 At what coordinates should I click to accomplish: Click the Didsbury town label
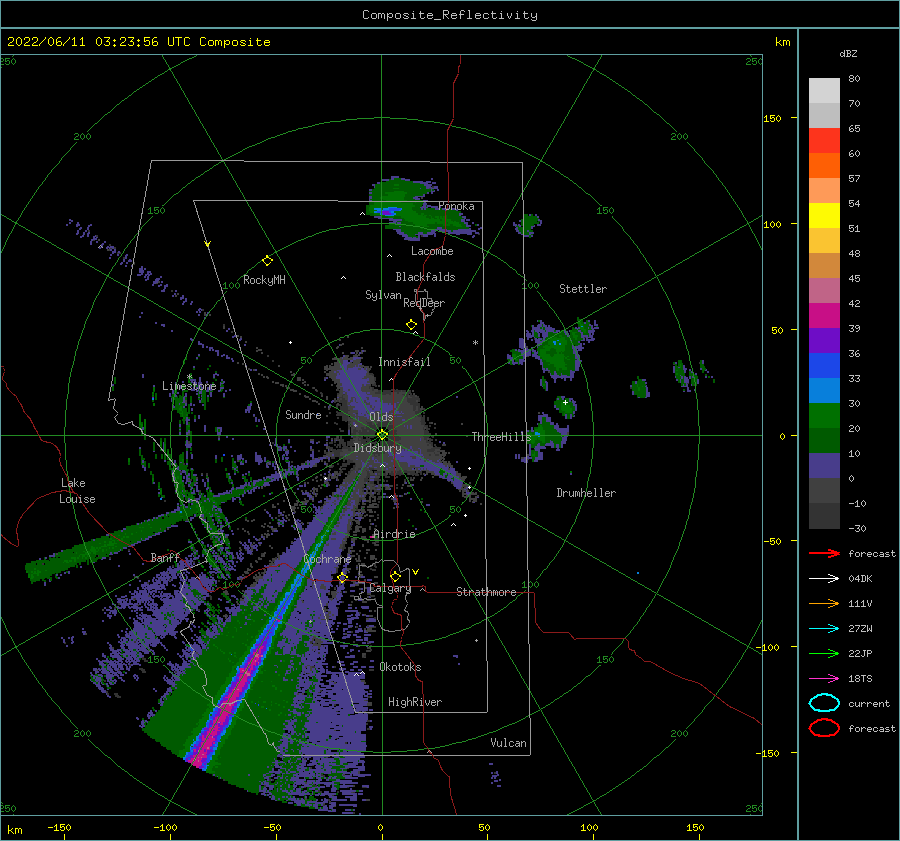377,448
